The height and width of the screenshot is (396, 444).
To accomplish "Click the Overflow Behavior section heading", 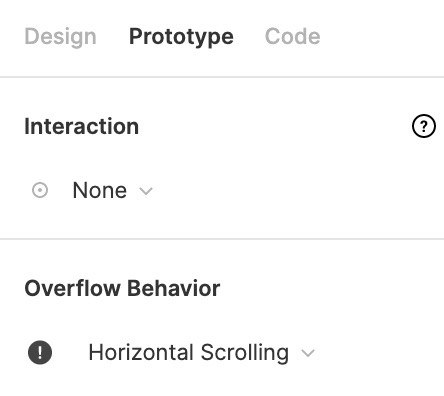I will [x=122, y=288].
